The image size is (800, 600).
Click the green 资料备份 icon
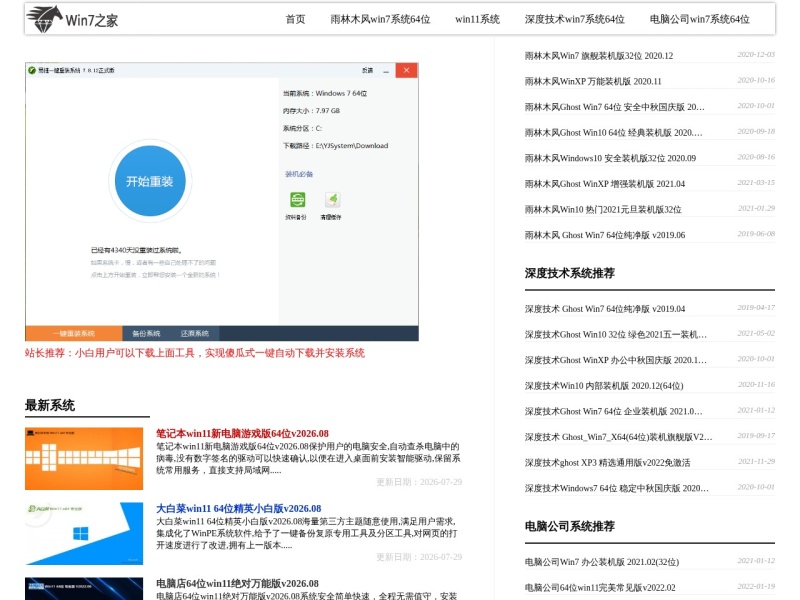[x=297, y=199]
